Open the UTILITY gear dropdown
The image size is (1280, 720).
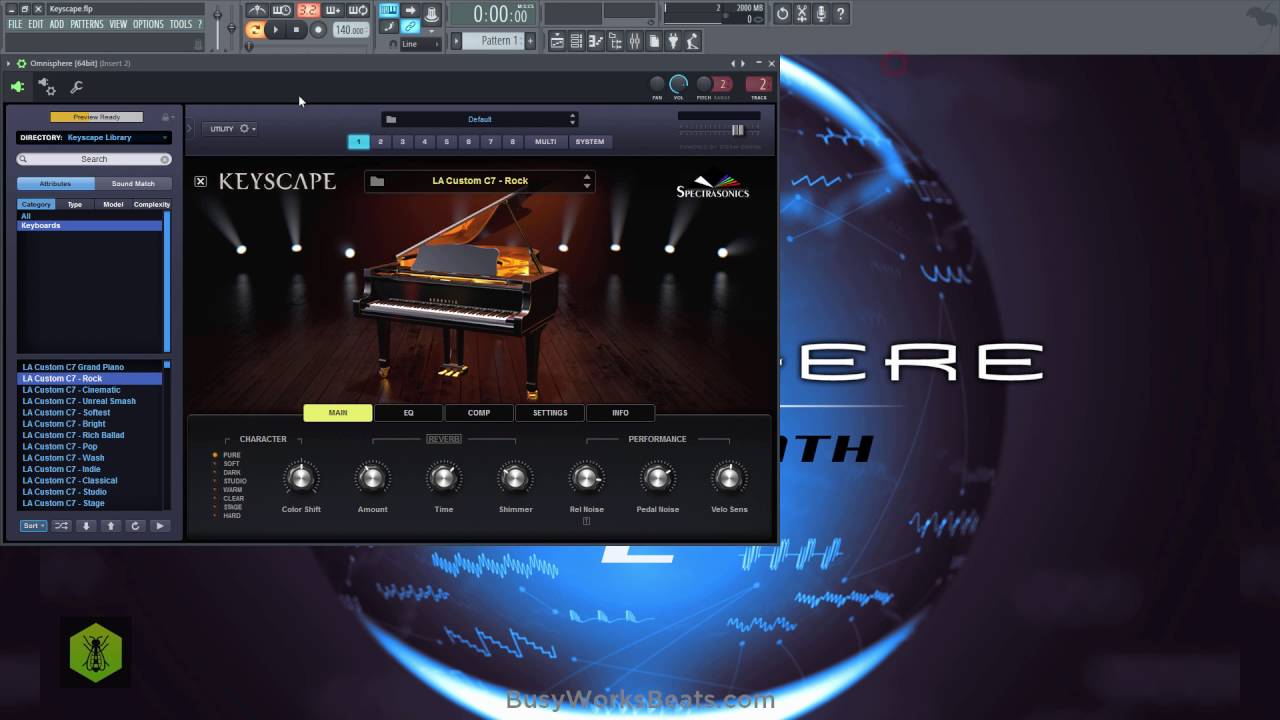coord(232,129)
